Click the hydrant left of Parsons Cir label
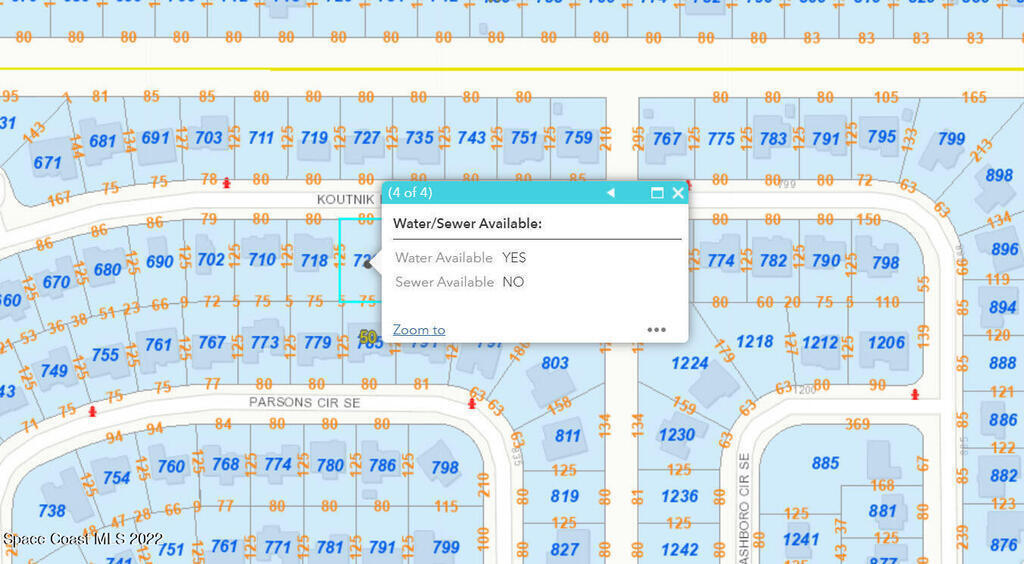1024x564 pixels. [x=93, y=410]
